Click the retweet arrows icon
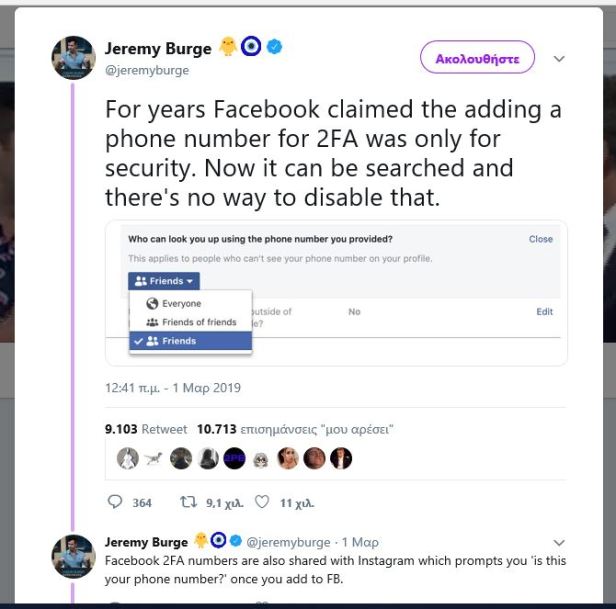Viewport: 616px width, 609px height. [184, 502]
